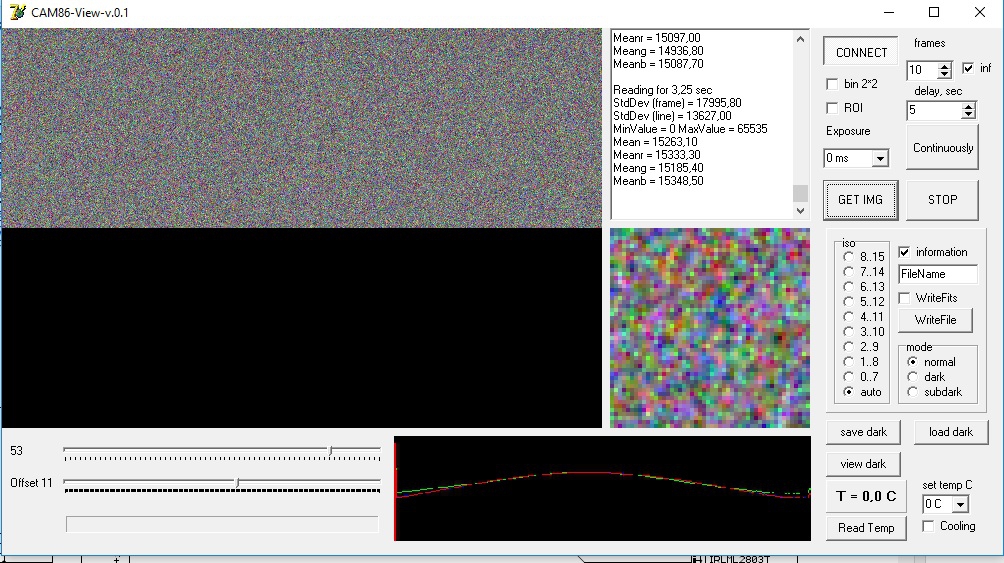Screen dimensions: 1004x563
Task: Click the log scrollbar up arrow
Action: pos(800,39)
